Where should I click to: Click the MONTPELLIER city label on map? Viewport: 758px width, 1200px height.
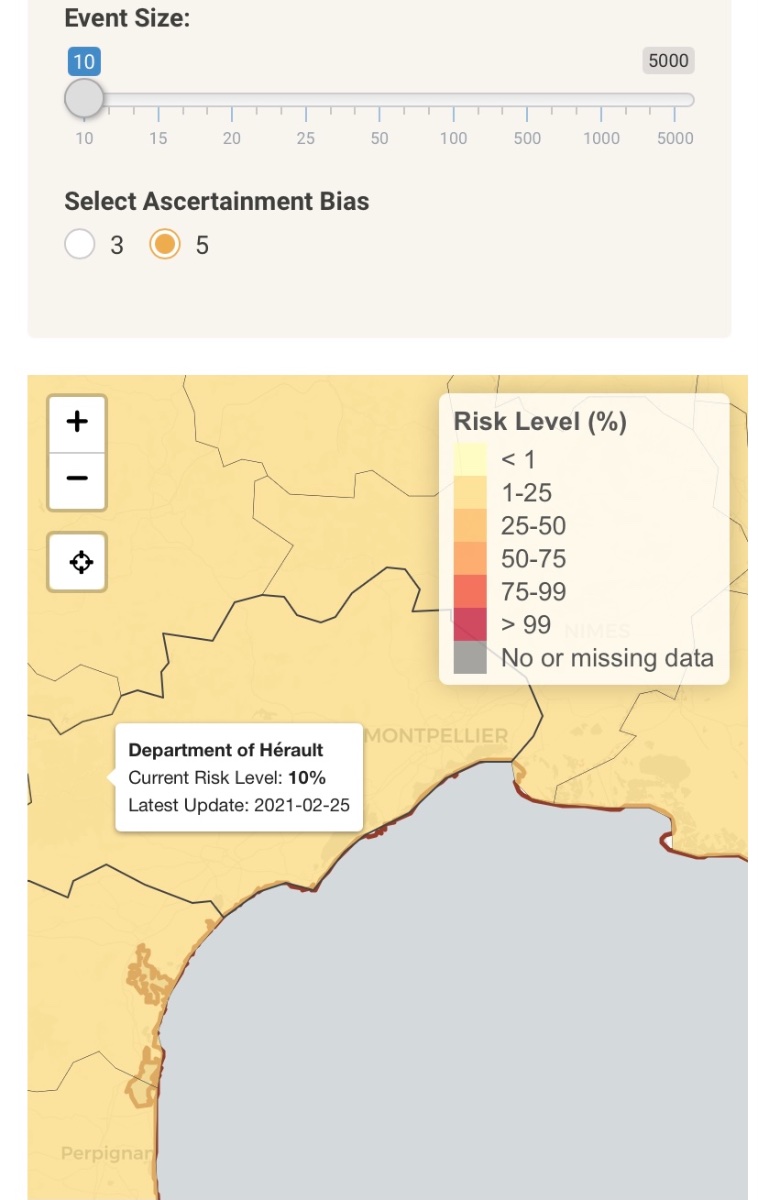click(x=436, y=736)
